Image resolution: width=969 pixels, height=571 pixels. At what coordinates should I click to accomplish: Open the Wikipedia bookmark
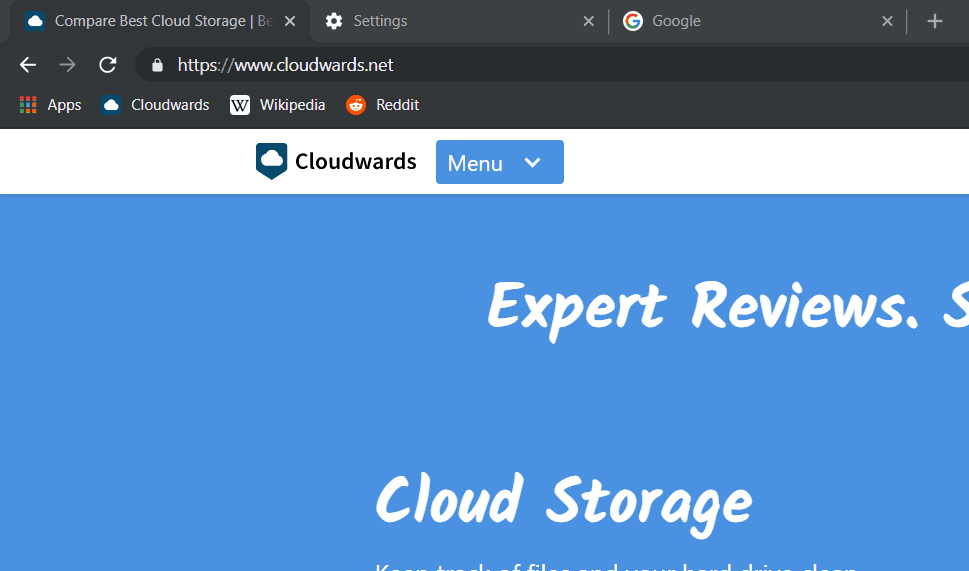(278, 105)
